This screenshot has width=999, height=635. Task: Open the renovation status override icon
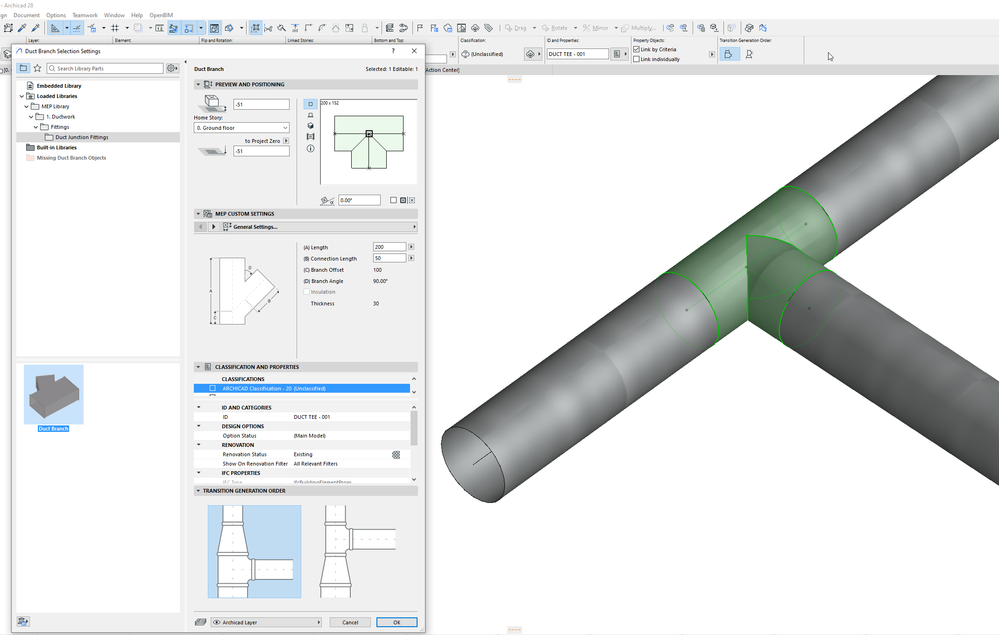(396, 455)
